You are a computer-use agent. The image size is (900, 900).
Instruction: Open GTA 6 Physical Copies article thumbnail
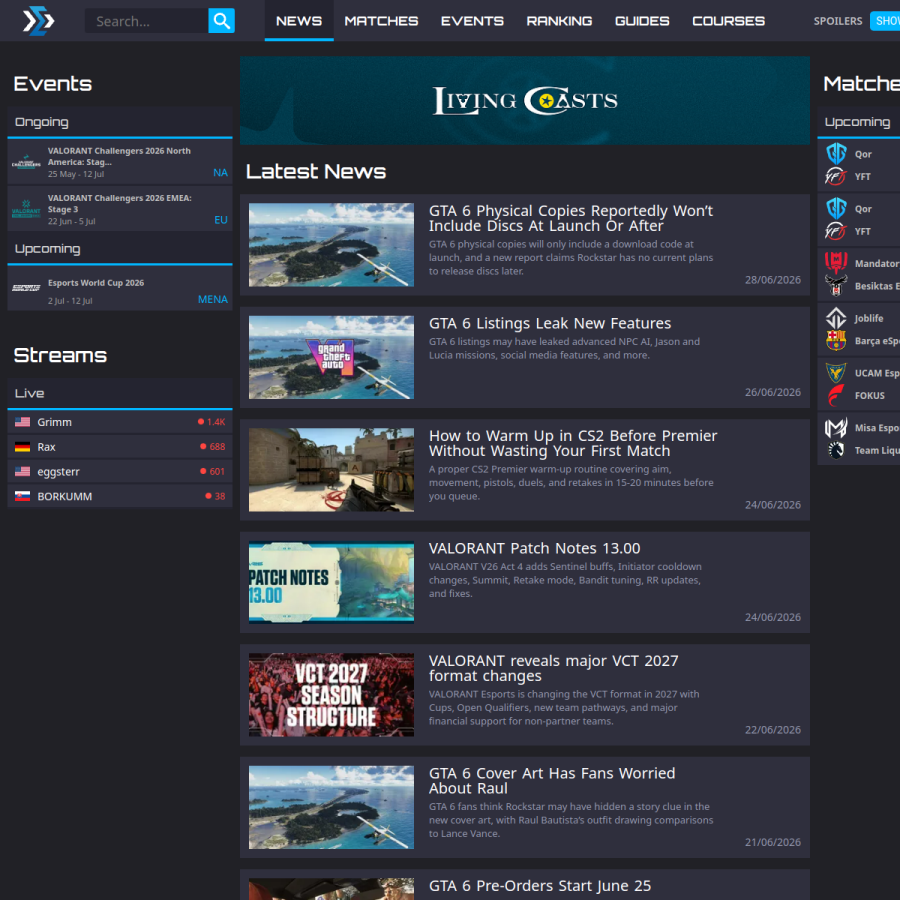pyautogui.click(x=331, y=245)
